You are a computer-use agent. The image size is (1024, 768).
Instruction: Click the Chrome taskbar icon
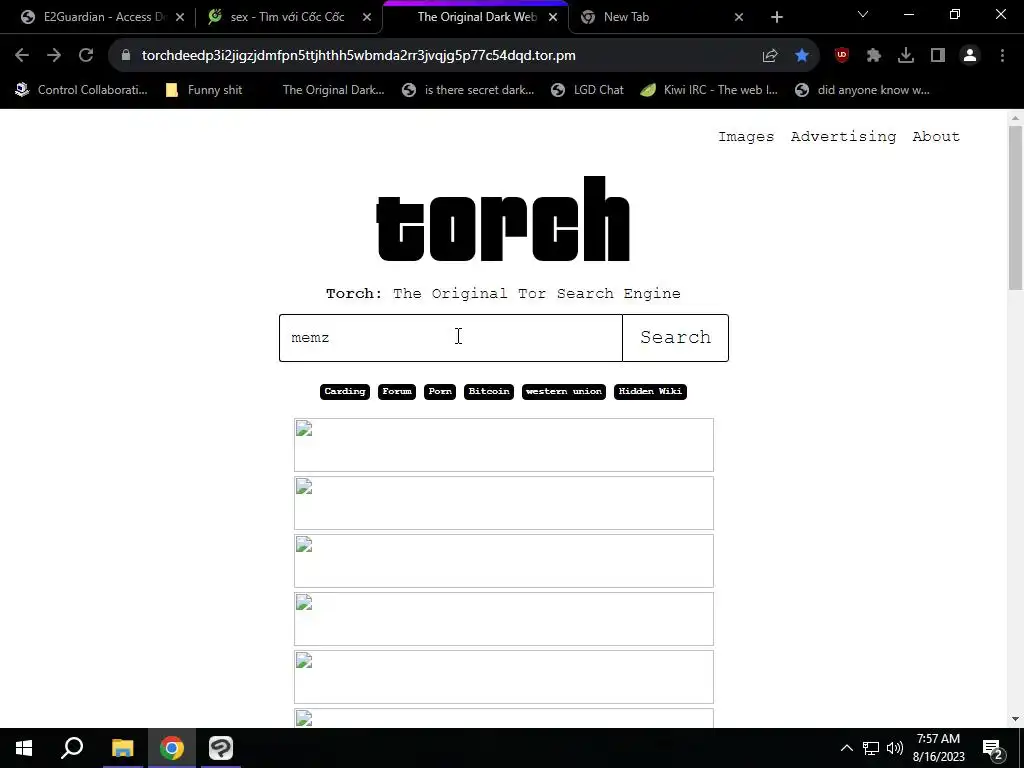tap(172, 748)
